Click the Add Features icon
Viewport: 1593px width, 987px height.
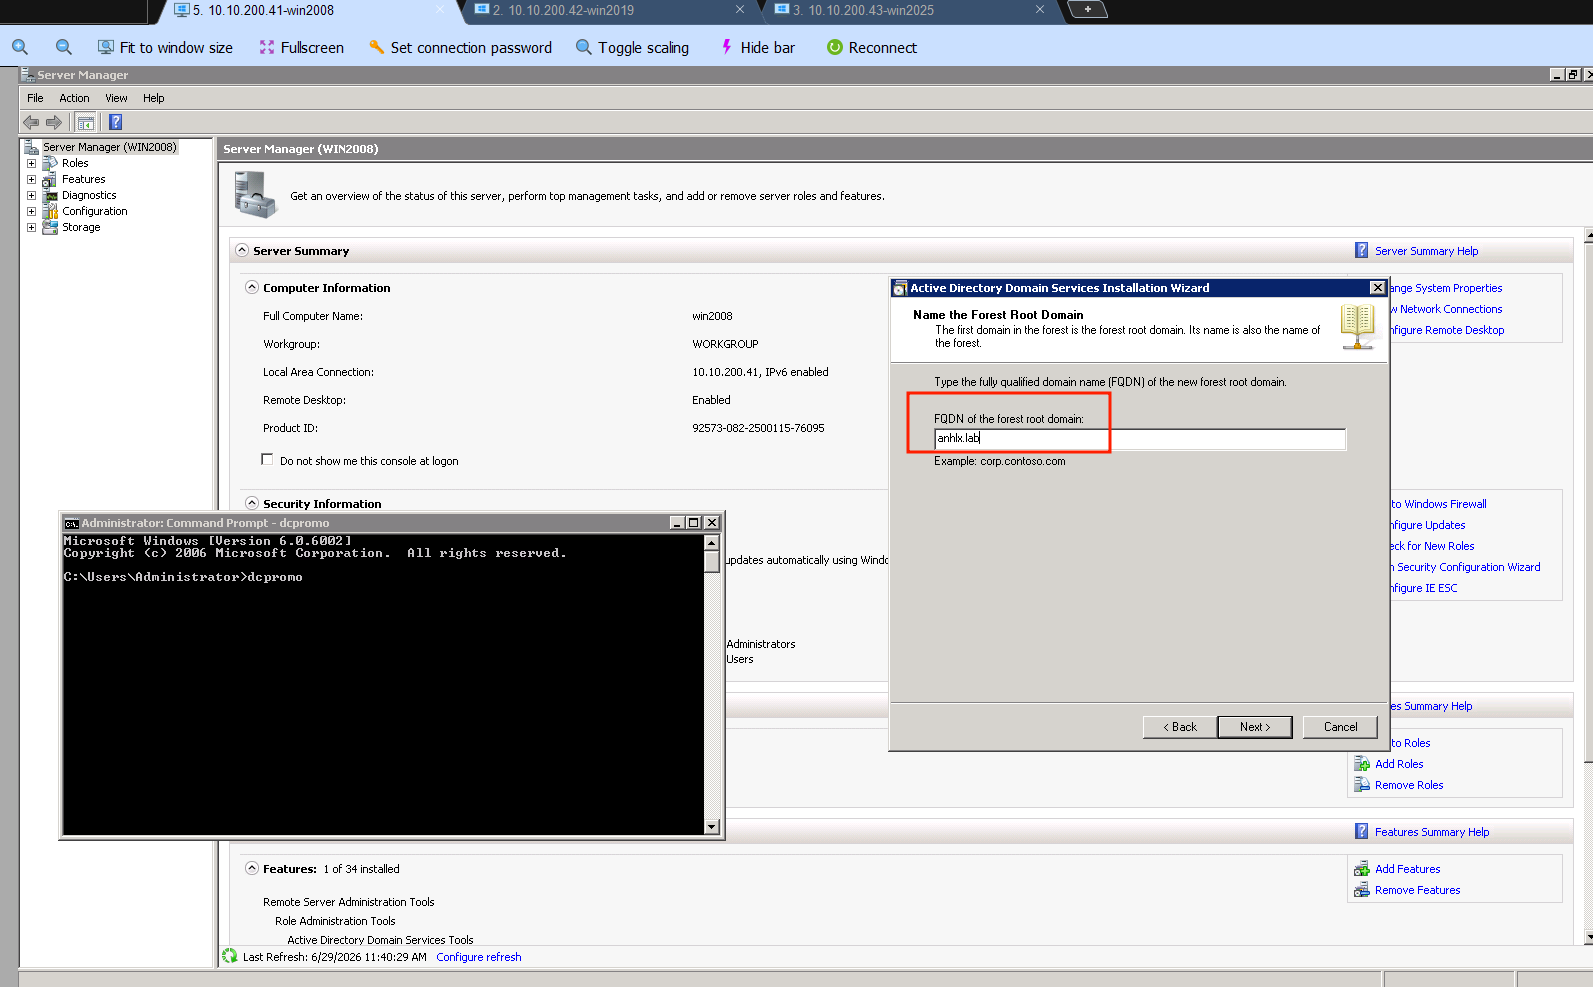[x=1361, y=869]
